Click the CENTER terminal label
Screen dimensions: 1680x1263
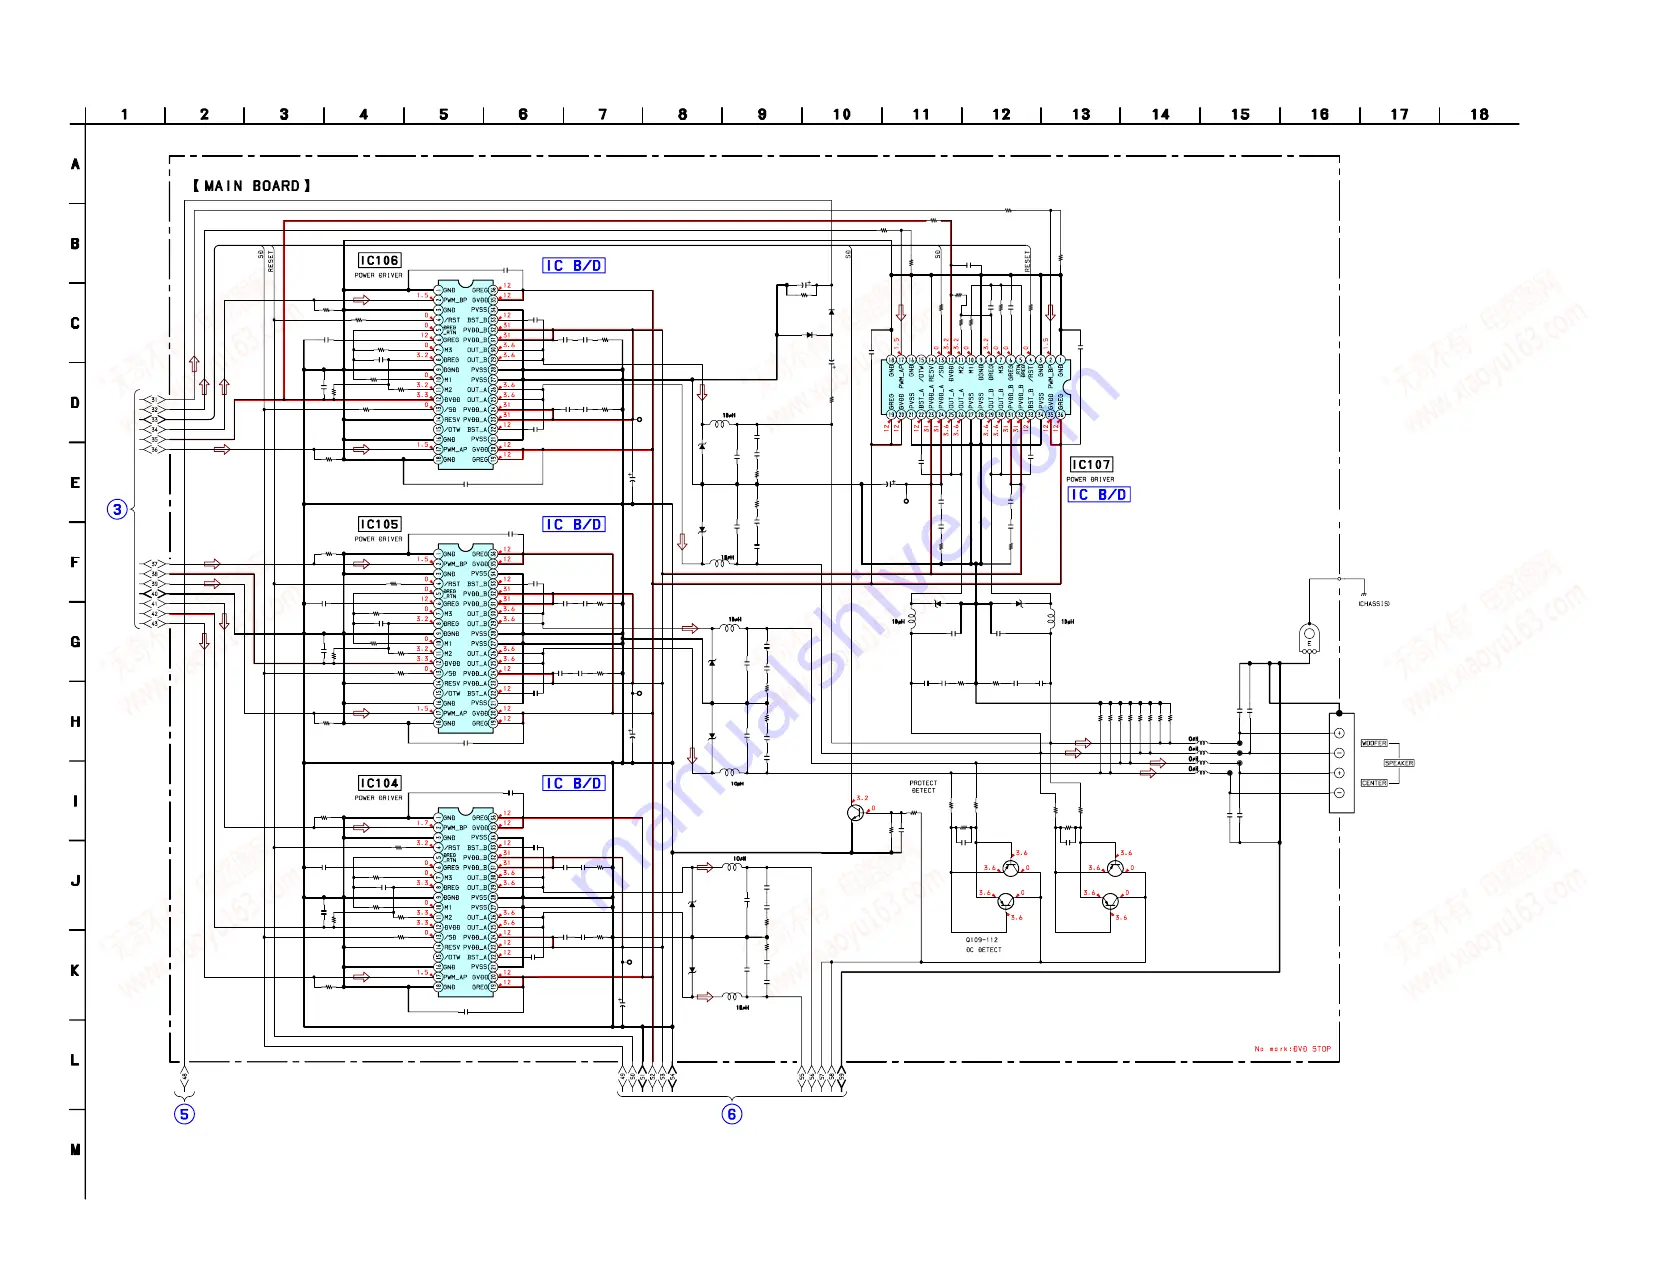coord(1374,784)
